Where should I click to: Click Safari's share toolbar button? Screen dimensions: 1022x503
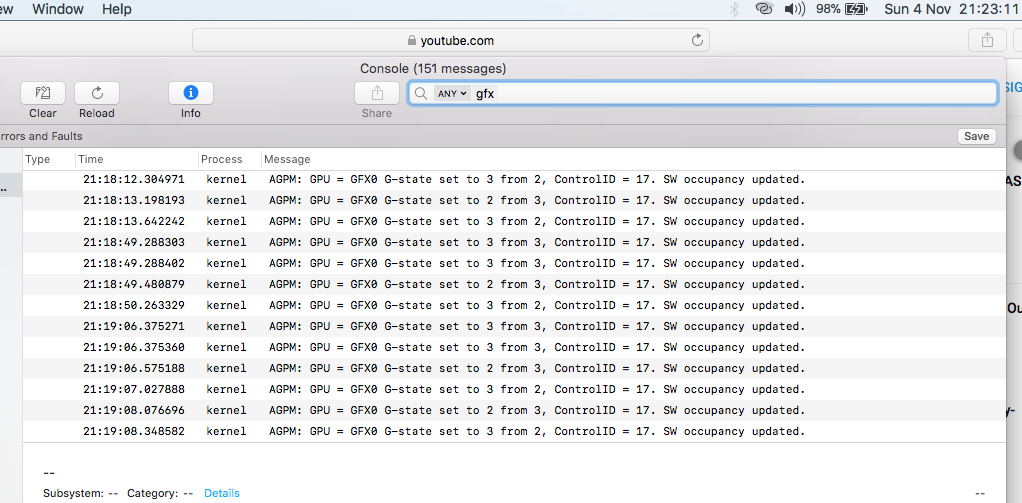pyautogui.click(x=987, y=40)
